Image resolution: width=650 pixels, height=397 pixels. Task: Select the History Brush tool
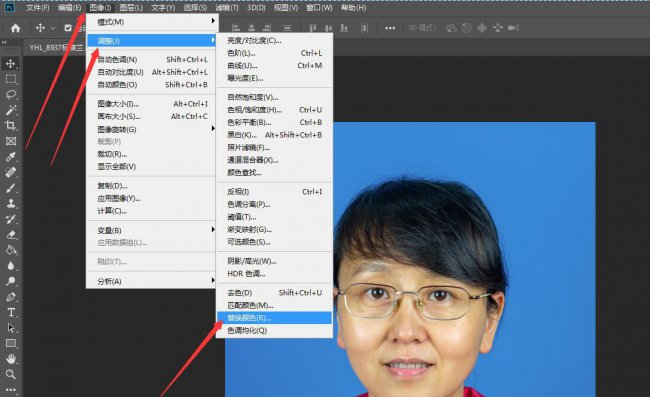click(11, 219)
